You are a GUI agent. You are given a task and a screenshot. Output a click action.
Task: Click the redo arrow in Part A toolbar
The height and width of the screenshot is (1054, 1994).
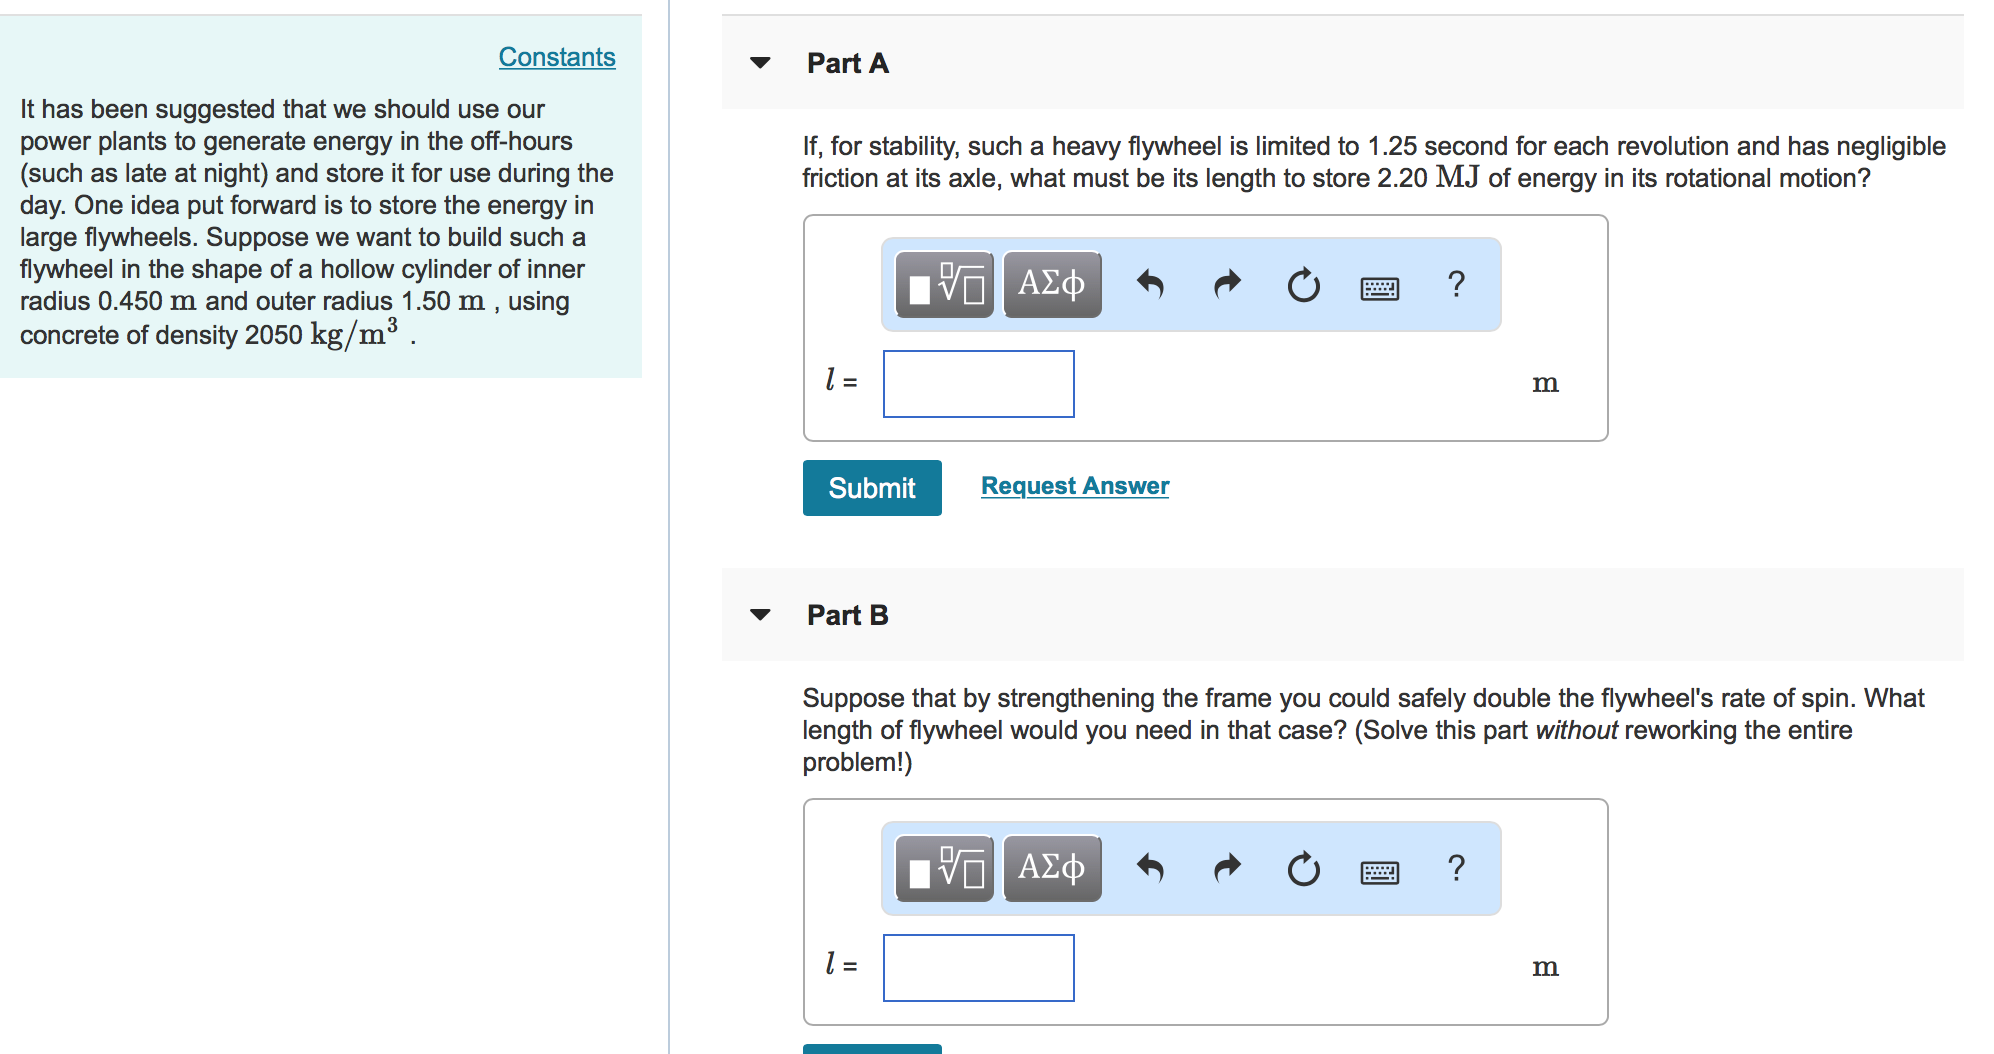1226,284
